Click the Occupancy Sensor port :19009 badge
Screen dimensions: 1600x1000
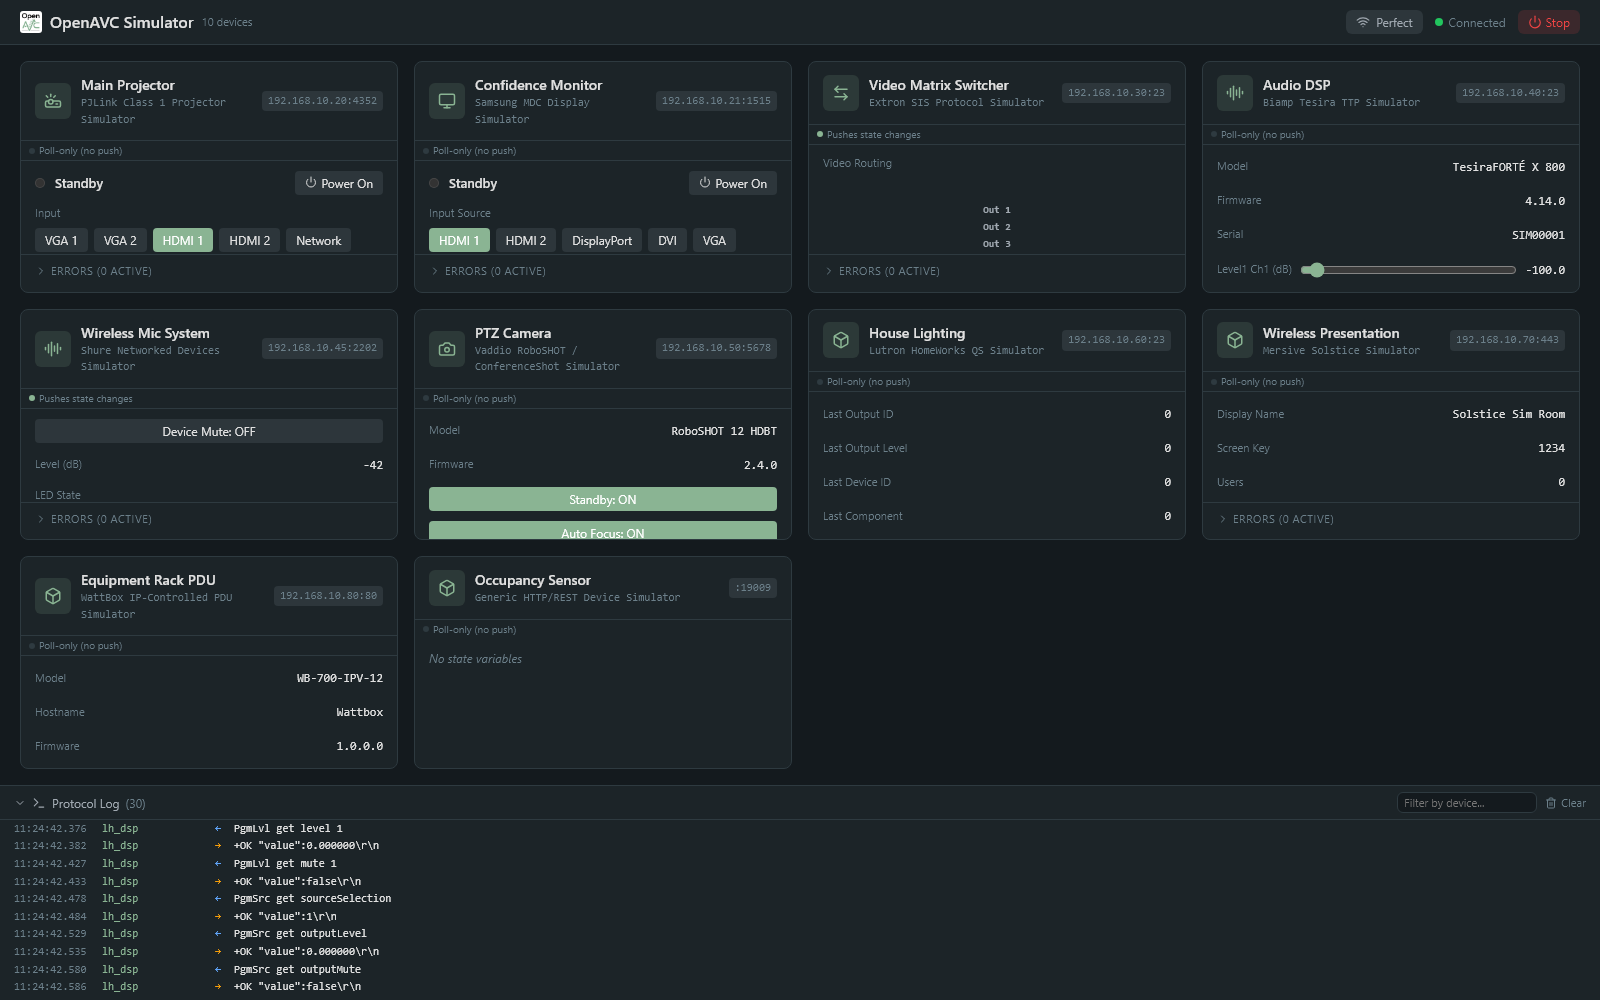tap(753, 588)
